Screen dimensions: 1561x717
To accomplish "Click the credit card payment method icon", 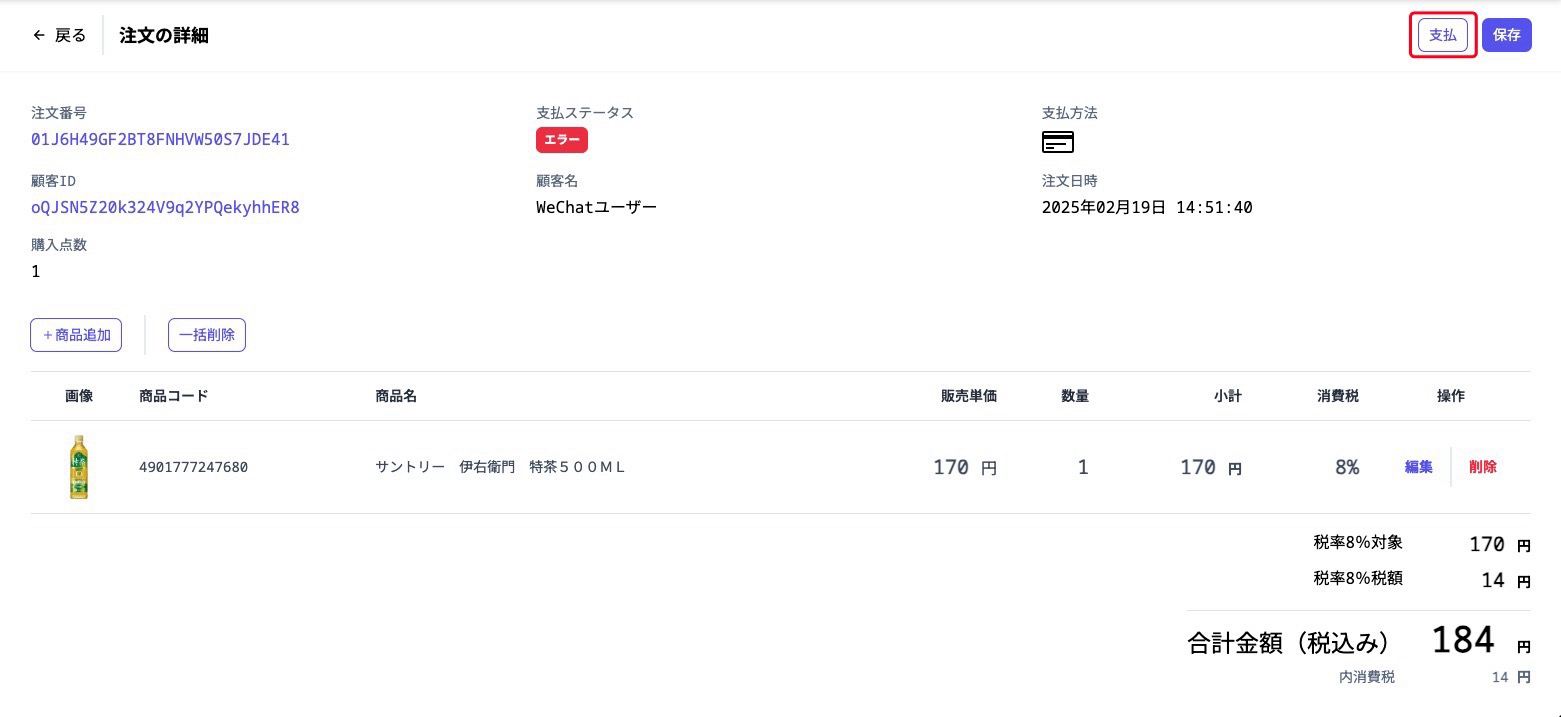I will [1057, 142].
